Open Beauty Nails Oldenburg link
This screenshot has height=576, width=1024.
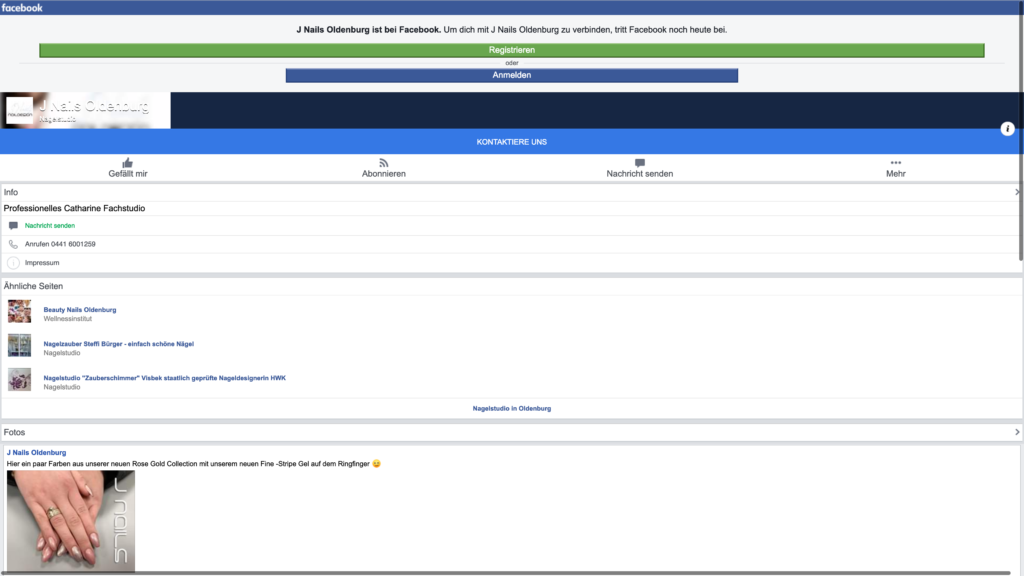(x=80, y=310)
